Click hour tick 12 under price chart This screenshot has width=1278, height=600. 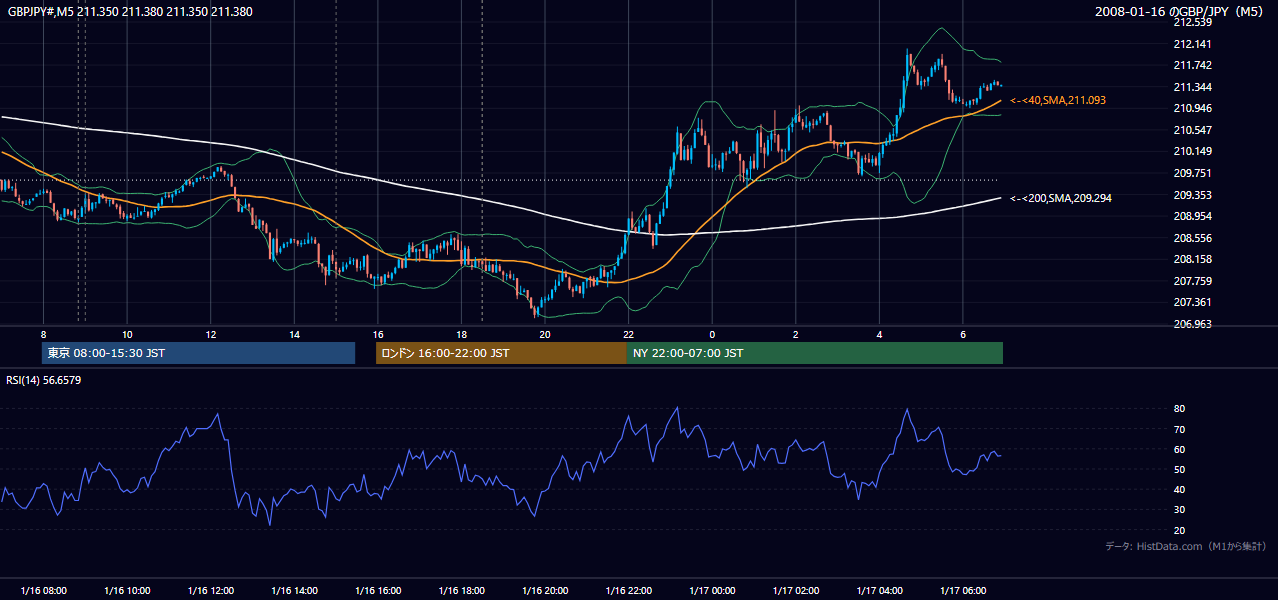point(210,334)
